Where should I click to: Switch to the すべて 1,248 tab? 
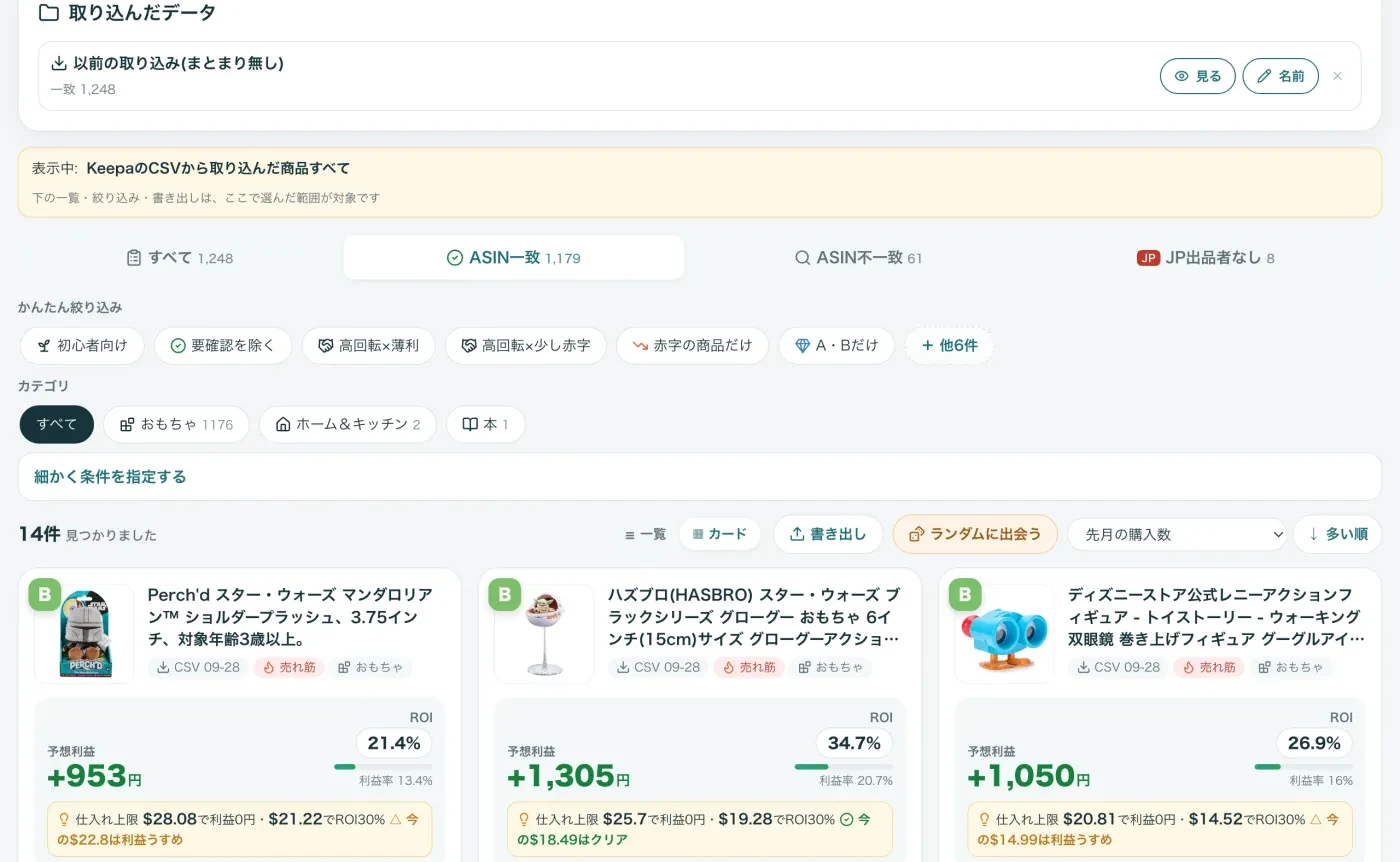tap(180, 258)
